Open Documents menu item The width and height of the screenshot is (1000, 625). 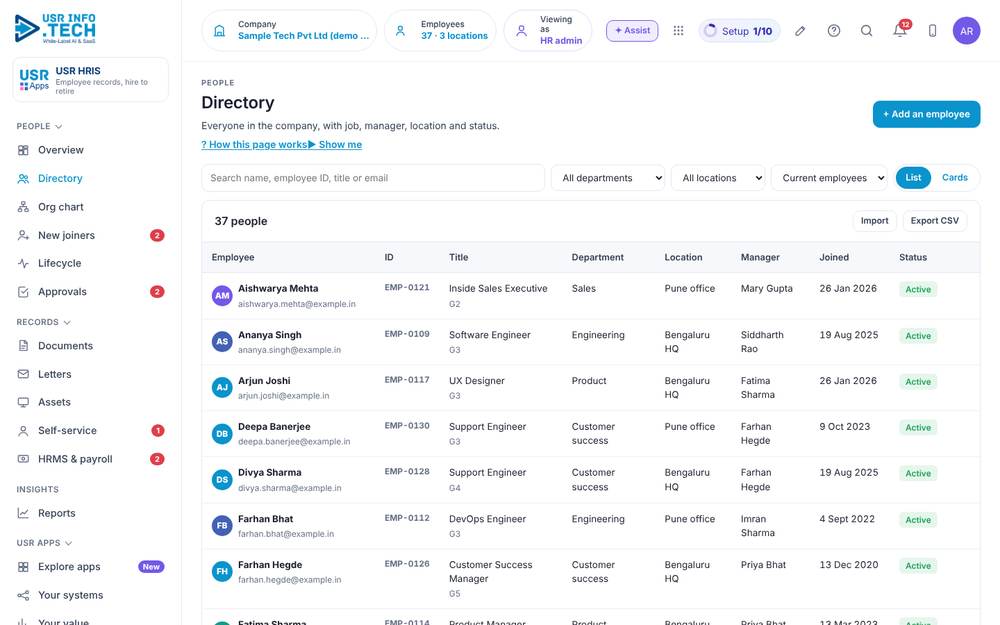(x=91, y=346)
